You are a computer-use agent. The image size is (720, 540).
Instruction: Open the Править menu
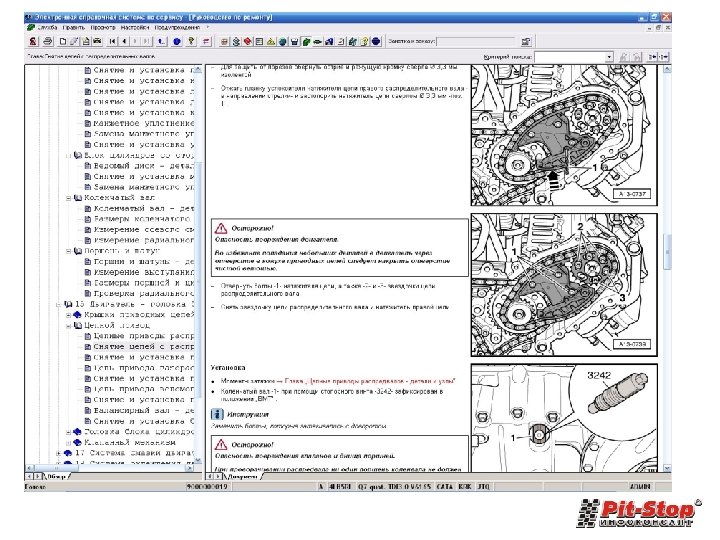pos(73,28)
